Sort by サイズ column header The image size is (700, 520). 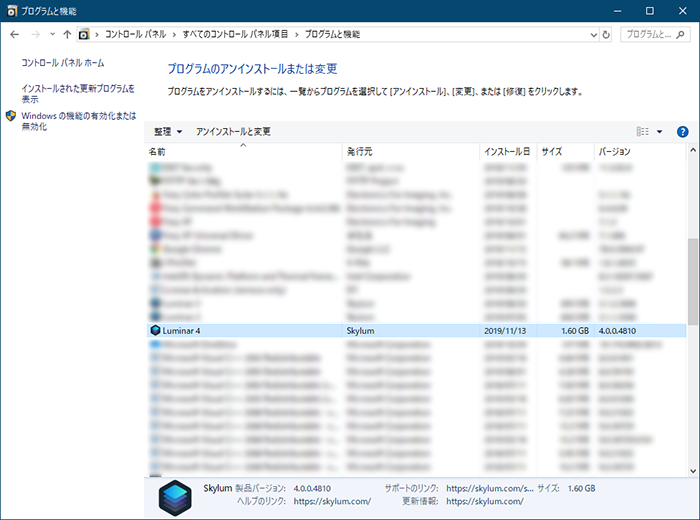[x=565, y=152]
